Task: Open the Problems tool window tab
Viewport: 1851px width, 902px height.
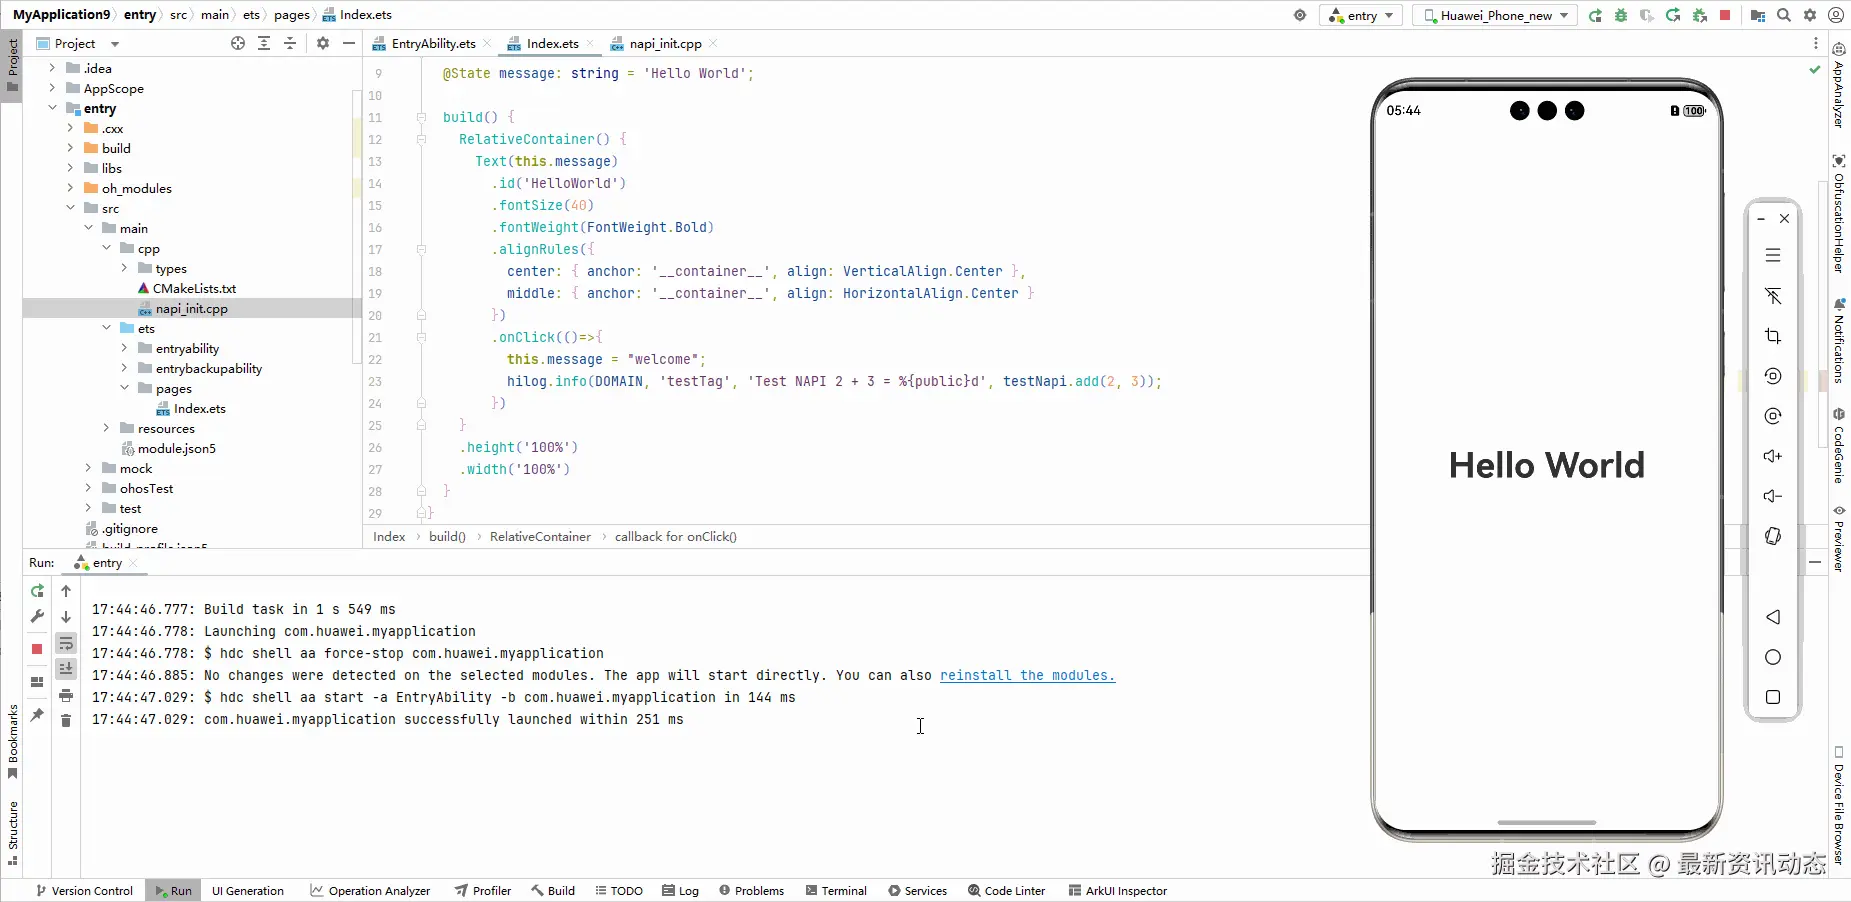Action: (x=751, y=890)
